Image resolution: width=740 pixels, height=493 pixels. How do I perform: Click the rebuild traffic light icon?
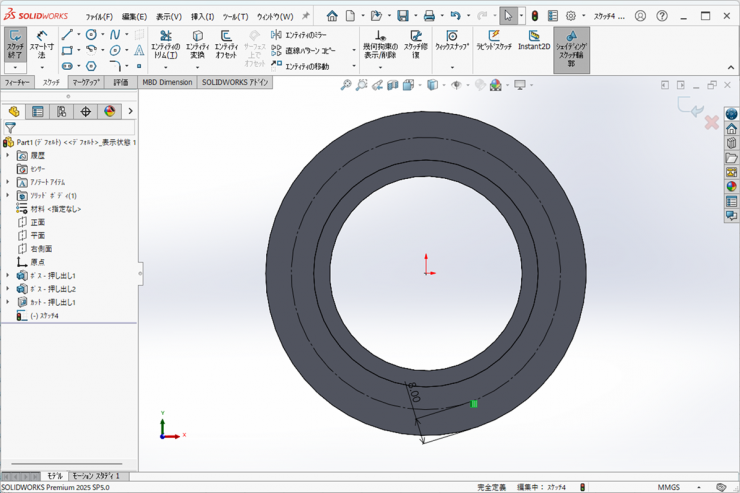point(534,16)
